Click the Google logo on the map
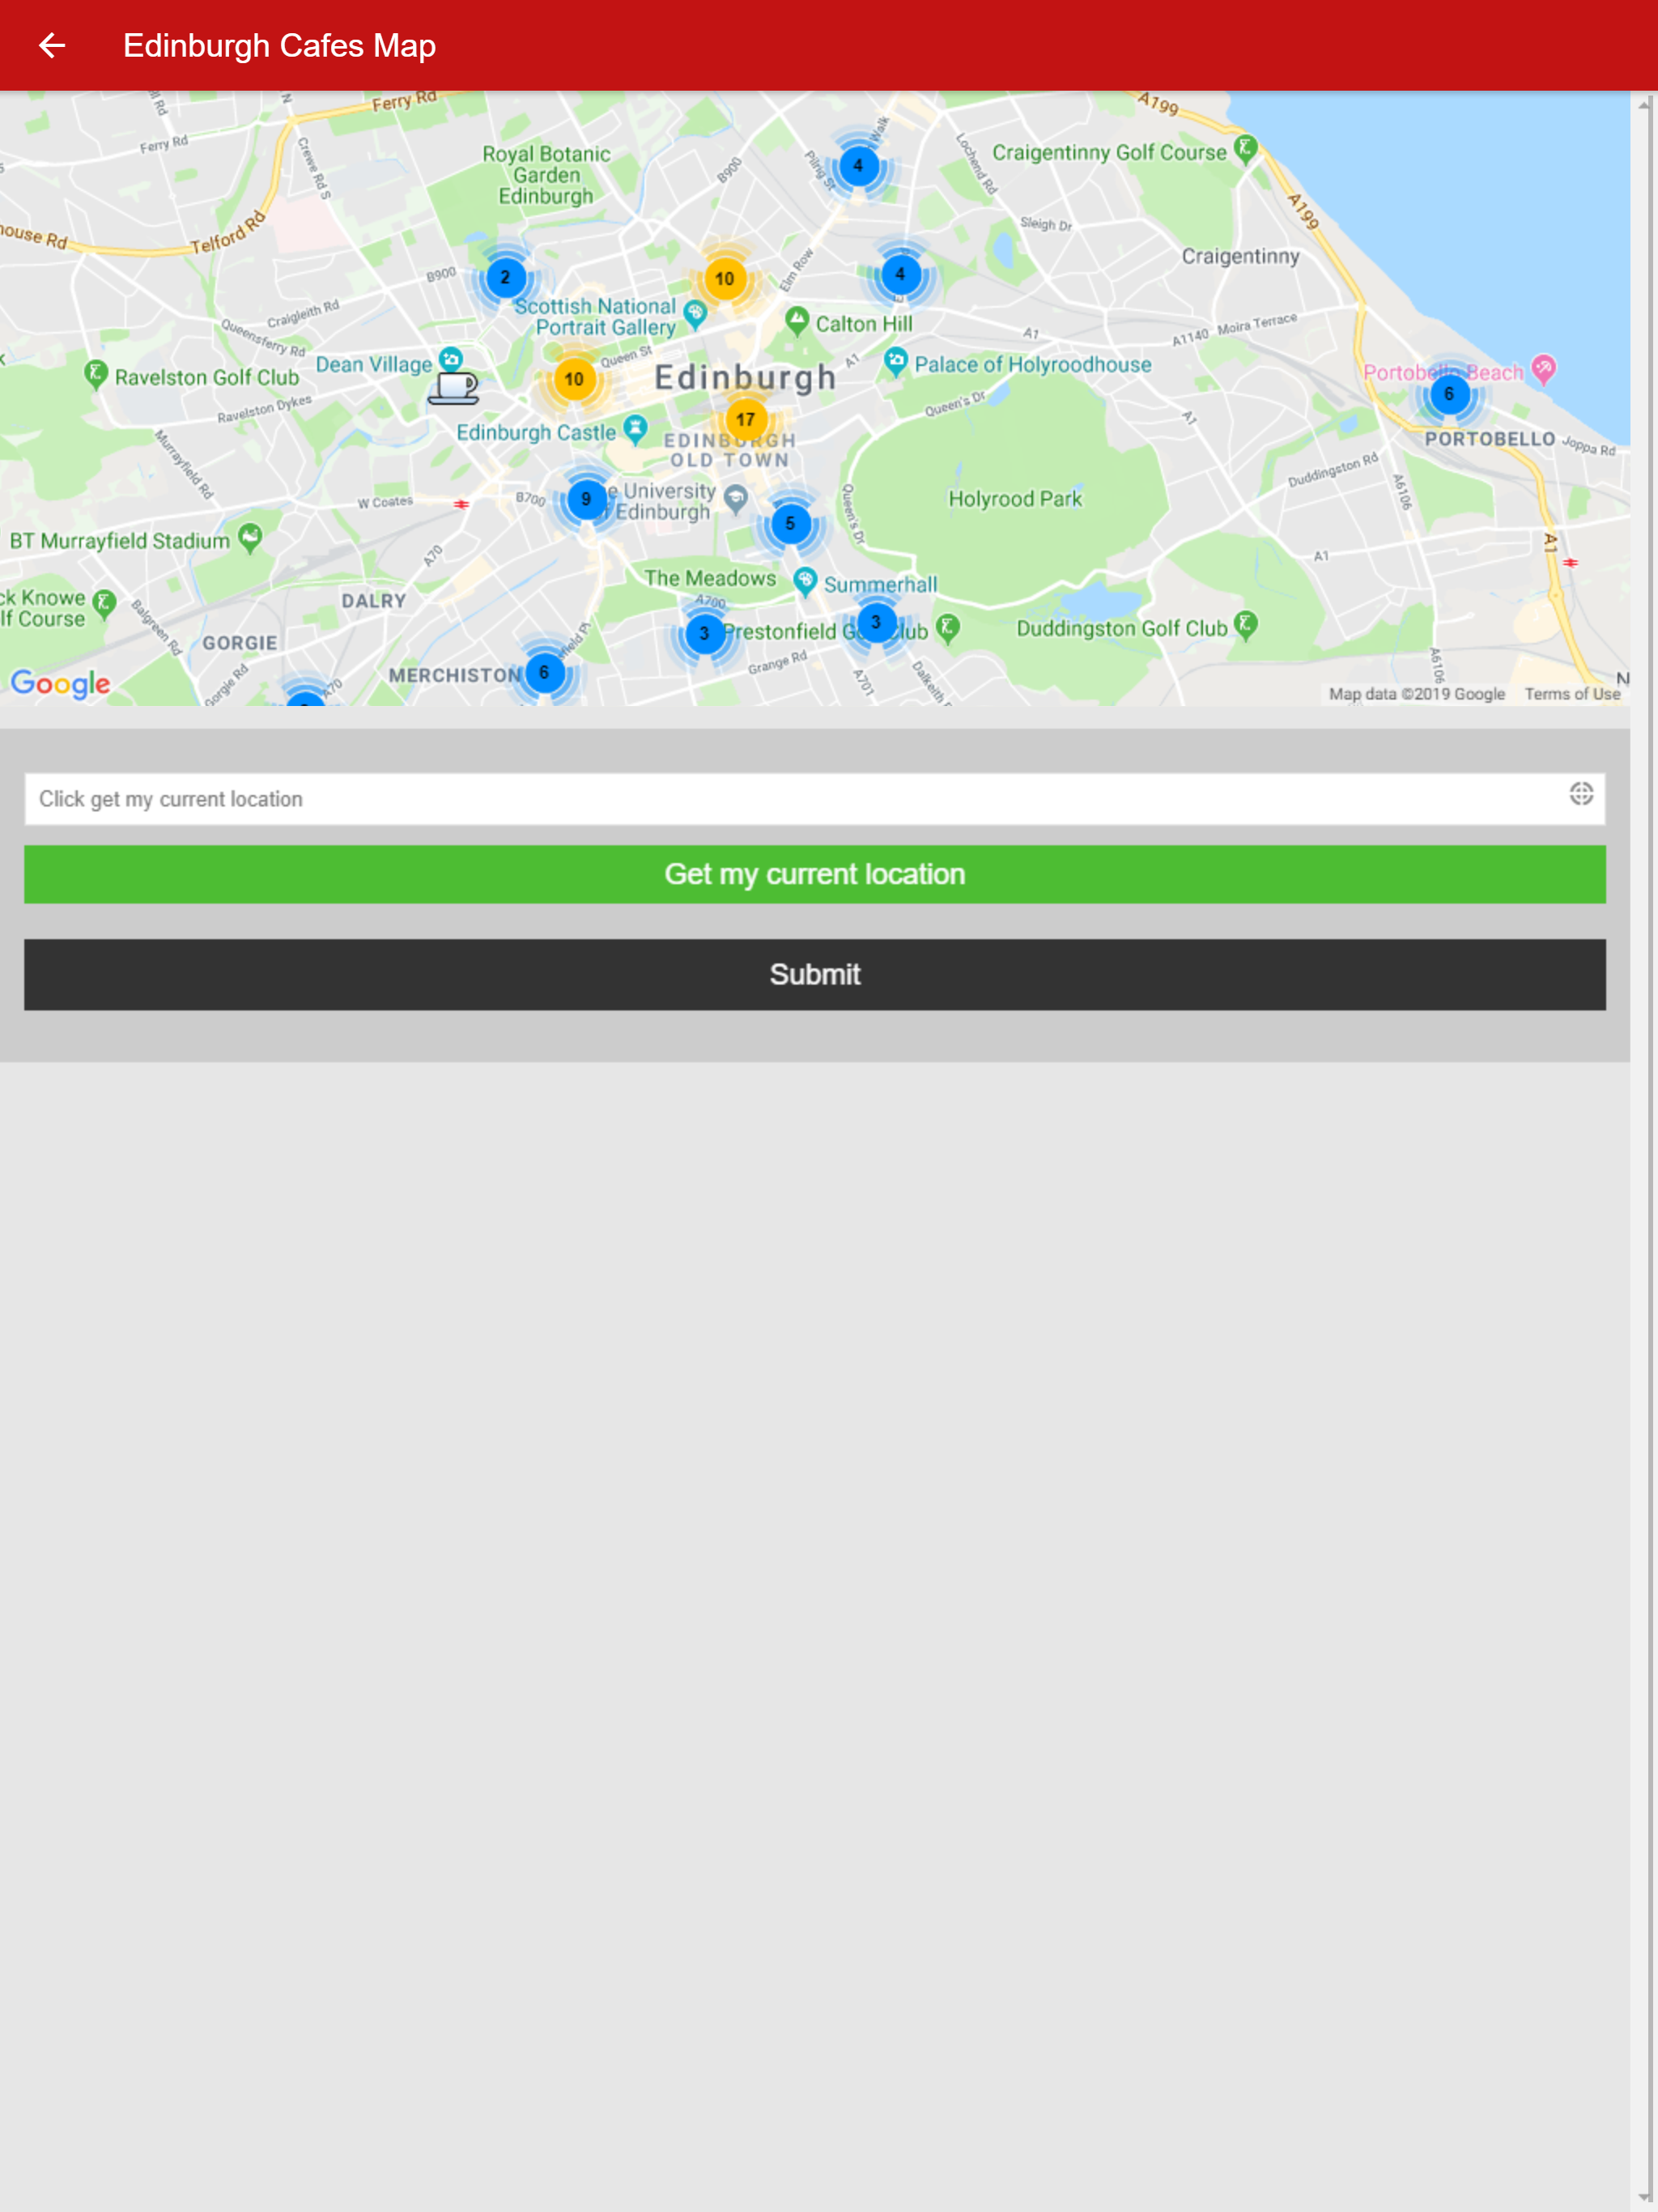The height and width of the screenshot is (2212, 1658). [61, 683]
